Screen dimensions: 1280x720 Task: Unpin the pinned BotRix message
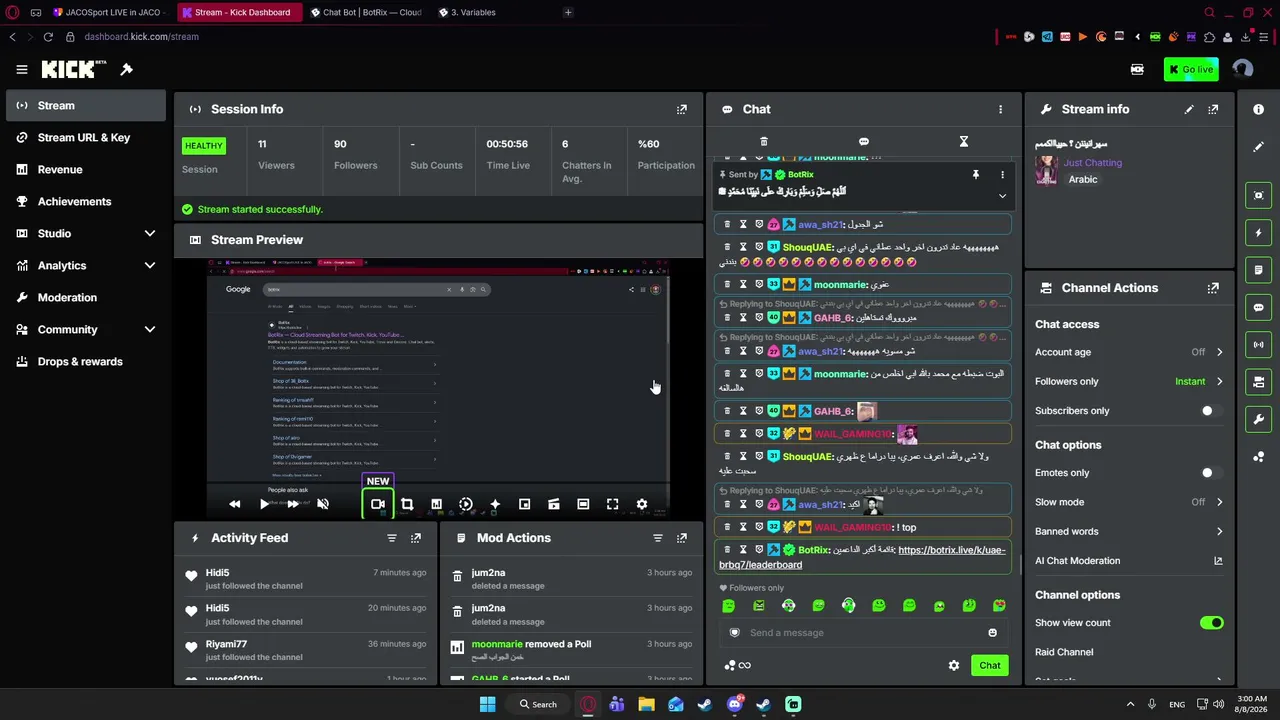(x=975, y=175)
